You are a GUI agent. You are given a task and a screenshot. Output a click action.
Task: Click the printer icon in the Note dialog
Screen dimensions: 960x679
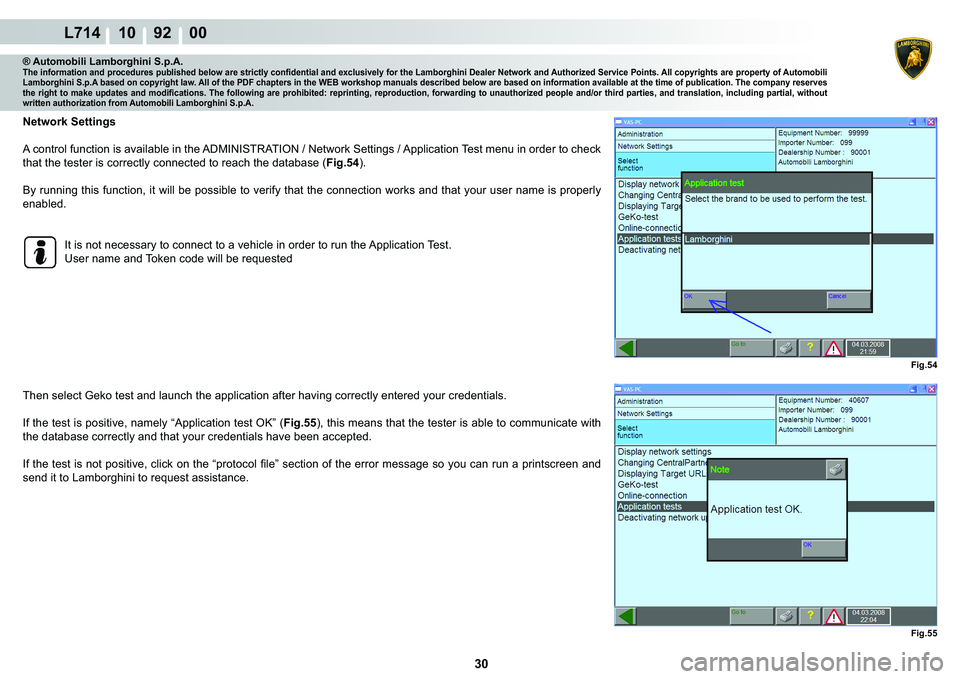836,470
